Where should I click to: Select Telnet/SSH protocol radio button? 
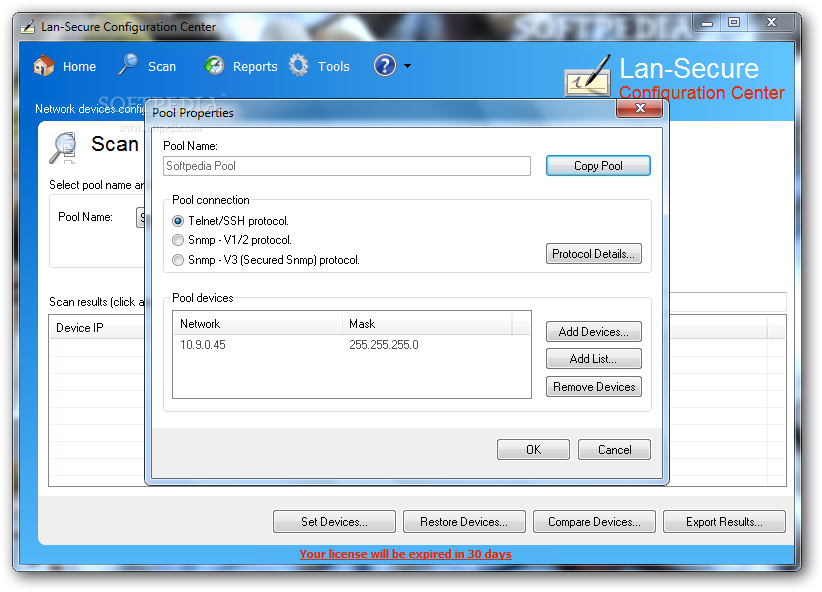tap(178, 221)
